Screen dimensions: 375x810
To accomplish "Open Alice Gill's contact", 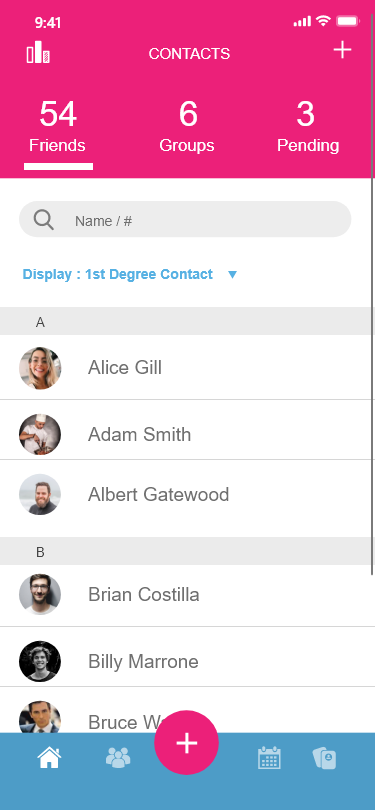I will (x=188, y=367).
